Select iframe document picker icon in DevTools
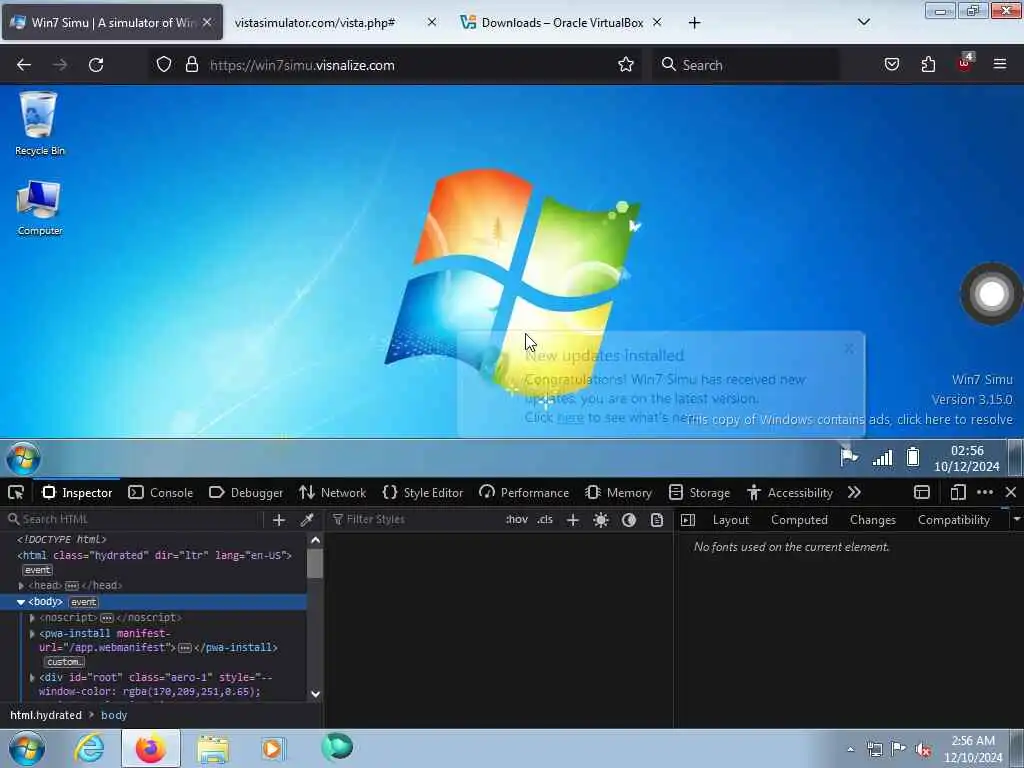This screenshot has width=1024, height=768. pos(921,492)
